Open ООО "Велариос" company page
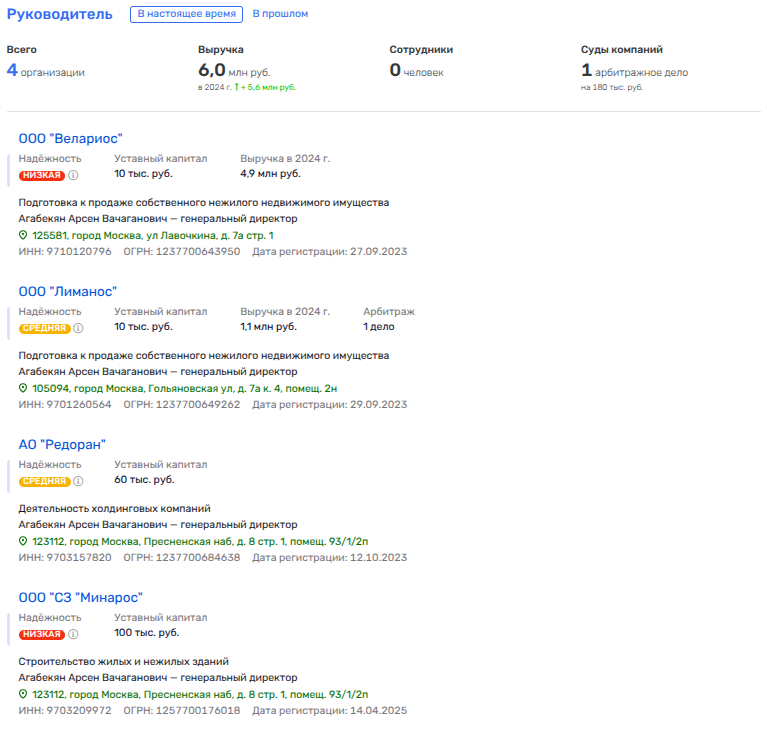The height and width of the screenshot is (748, 767). point(70,138)
